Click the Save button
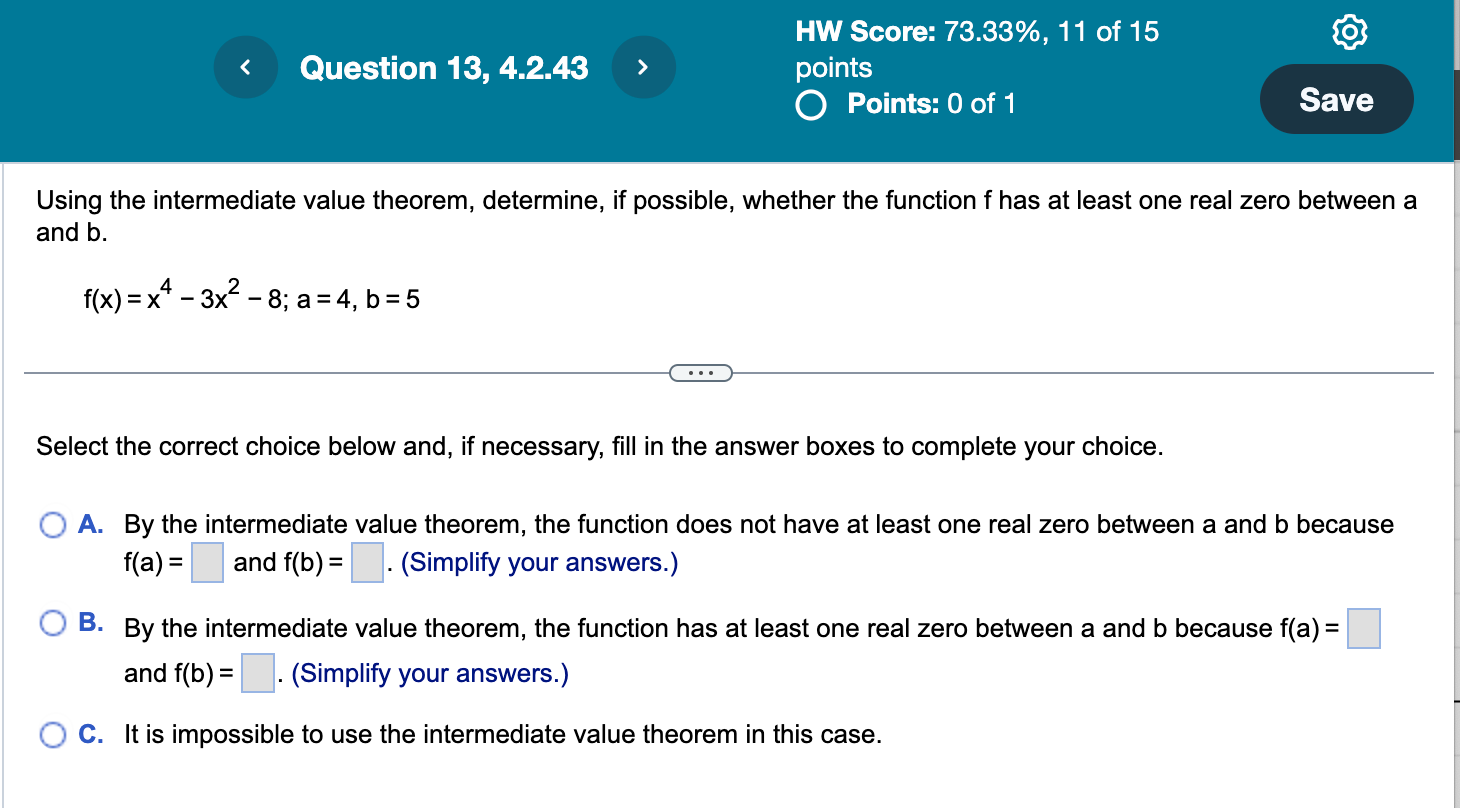This screenshot has width=1460, height=808. pos(1336,99)
